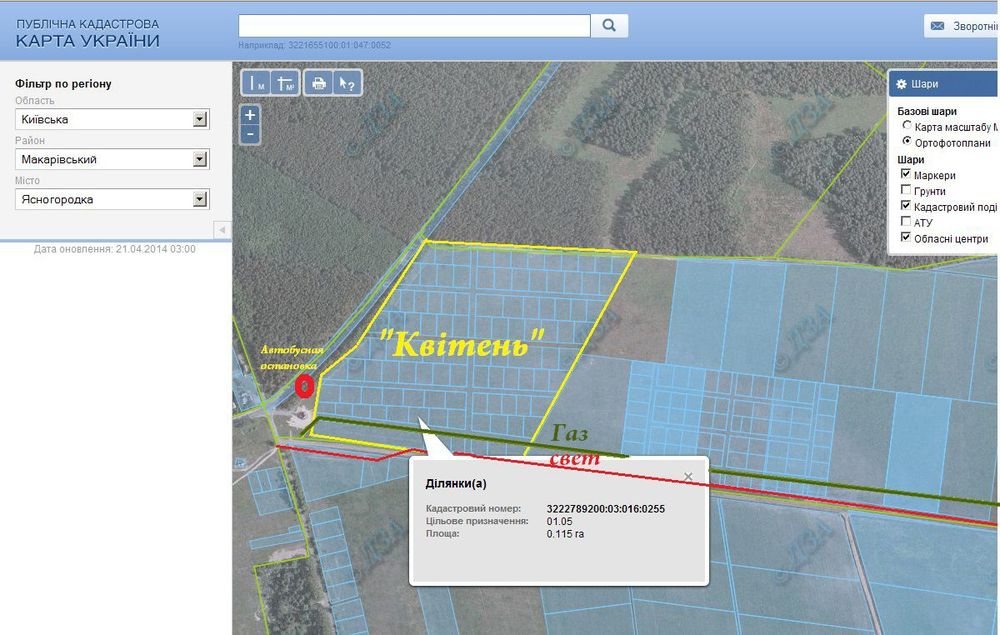Click the Зворотній feedback button

[962, 26]
